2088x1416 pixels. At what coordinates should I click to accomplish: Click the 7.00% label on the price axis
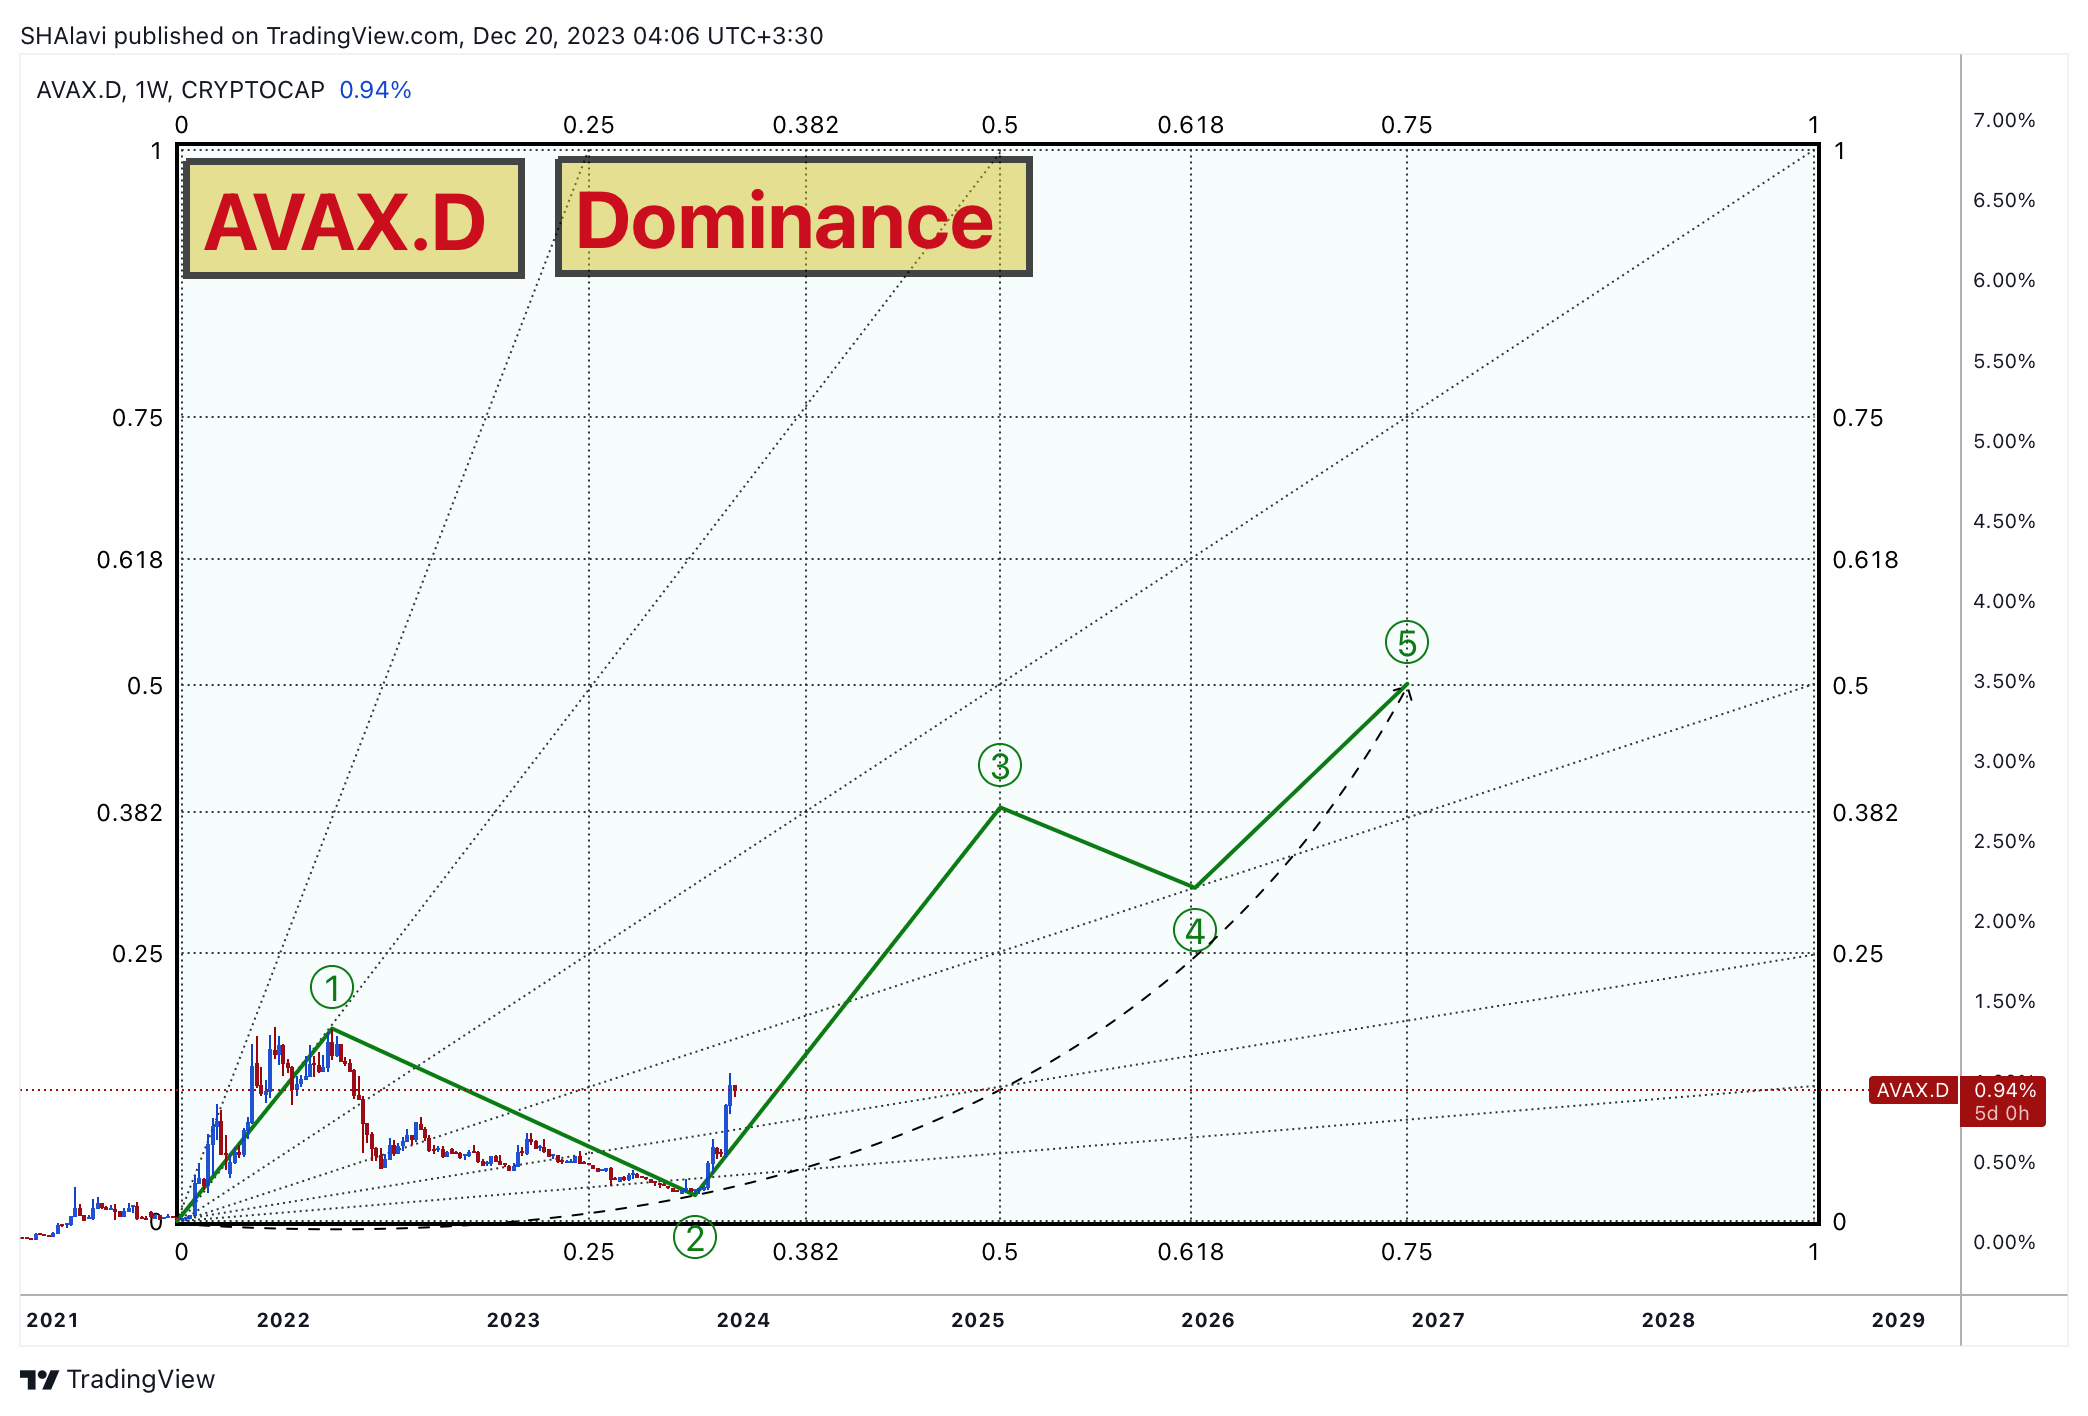pyautogui.click(x=2004, y=120)
